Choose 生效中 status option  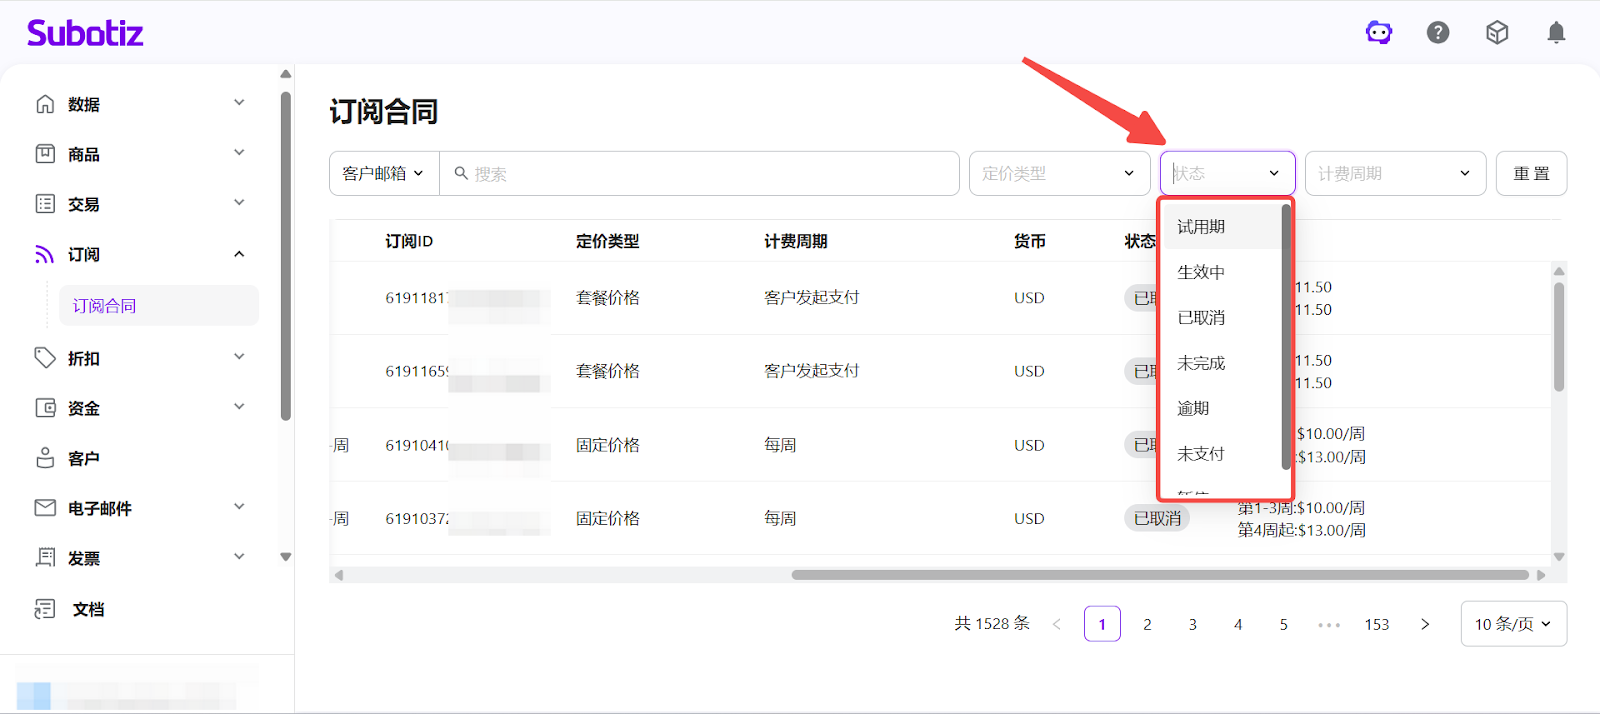coord(1201,272)
